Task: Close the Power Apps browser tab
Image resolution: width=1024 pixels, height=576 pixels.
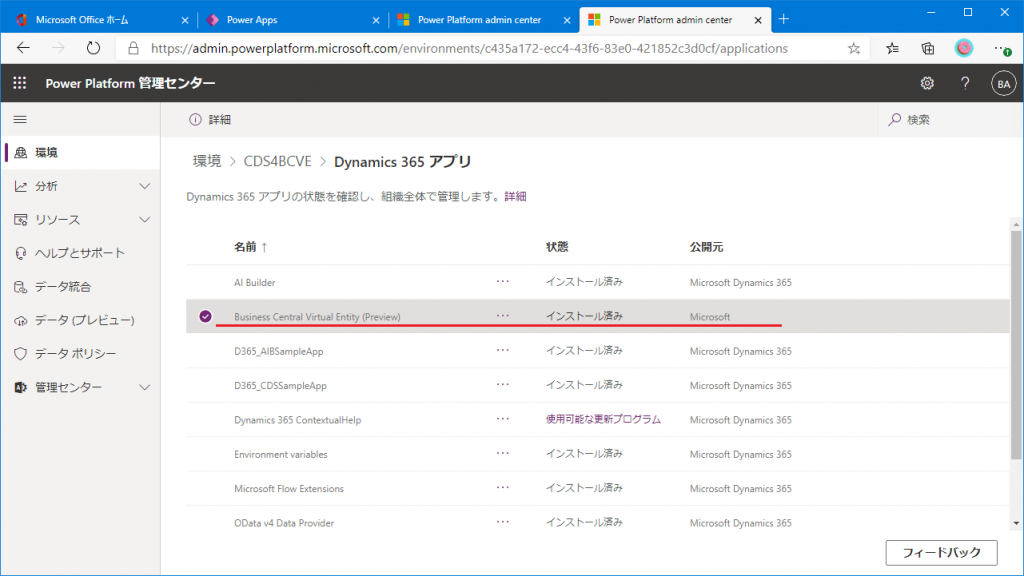Action: pyautogui.click(x=376, y=20)
